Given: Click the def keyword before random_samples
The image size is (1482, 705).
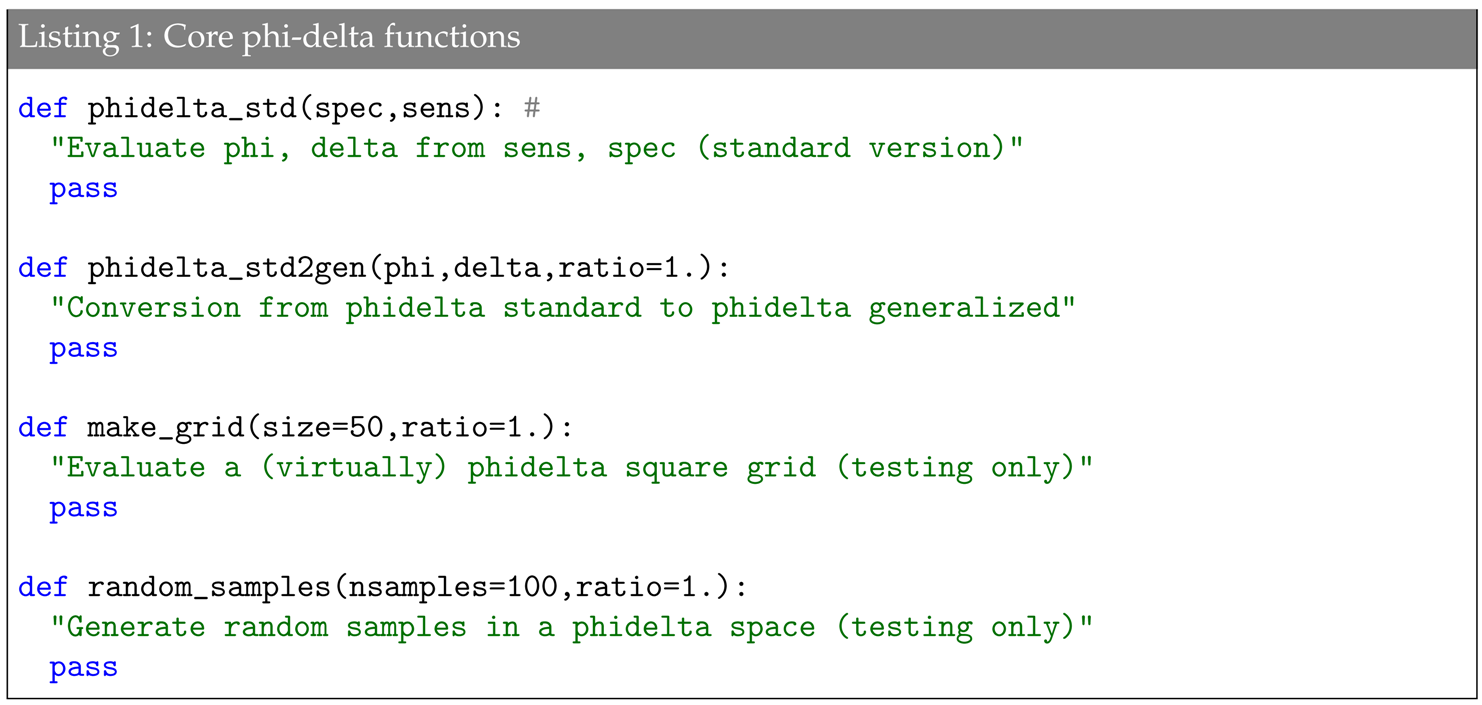Looking at the screenshot, I should coord(43,587).
